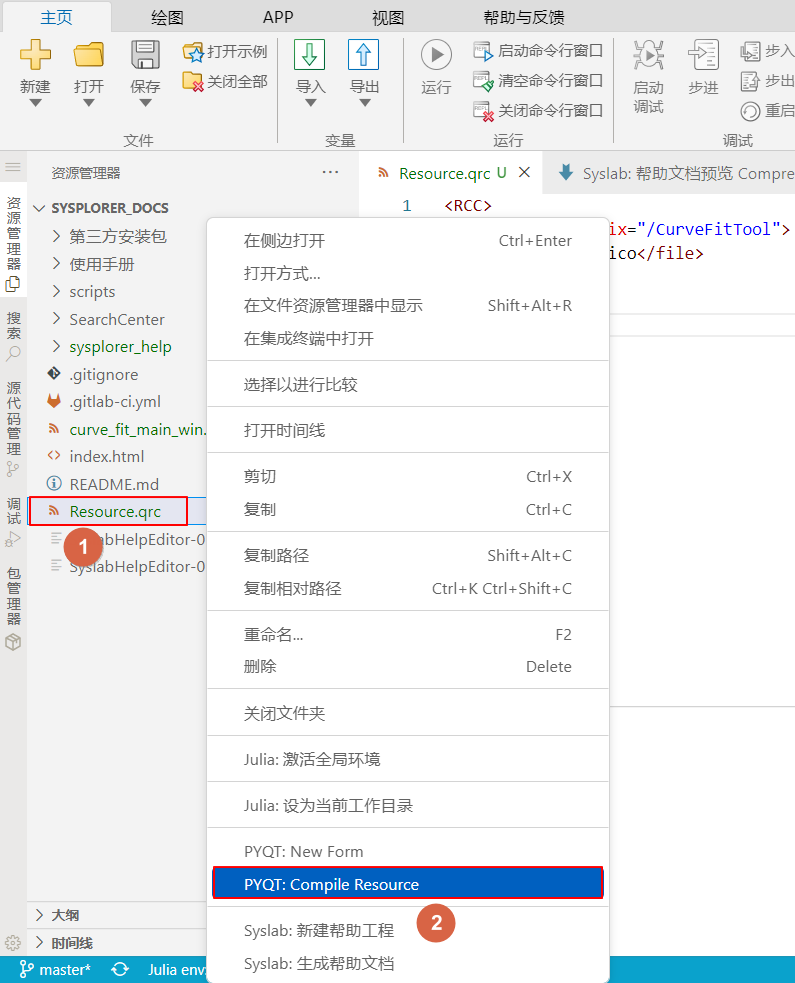The width and height of the screenshot is (795, 983).
Task: Toggle sidebar hamburger menu icon
Action: [13, 167]
